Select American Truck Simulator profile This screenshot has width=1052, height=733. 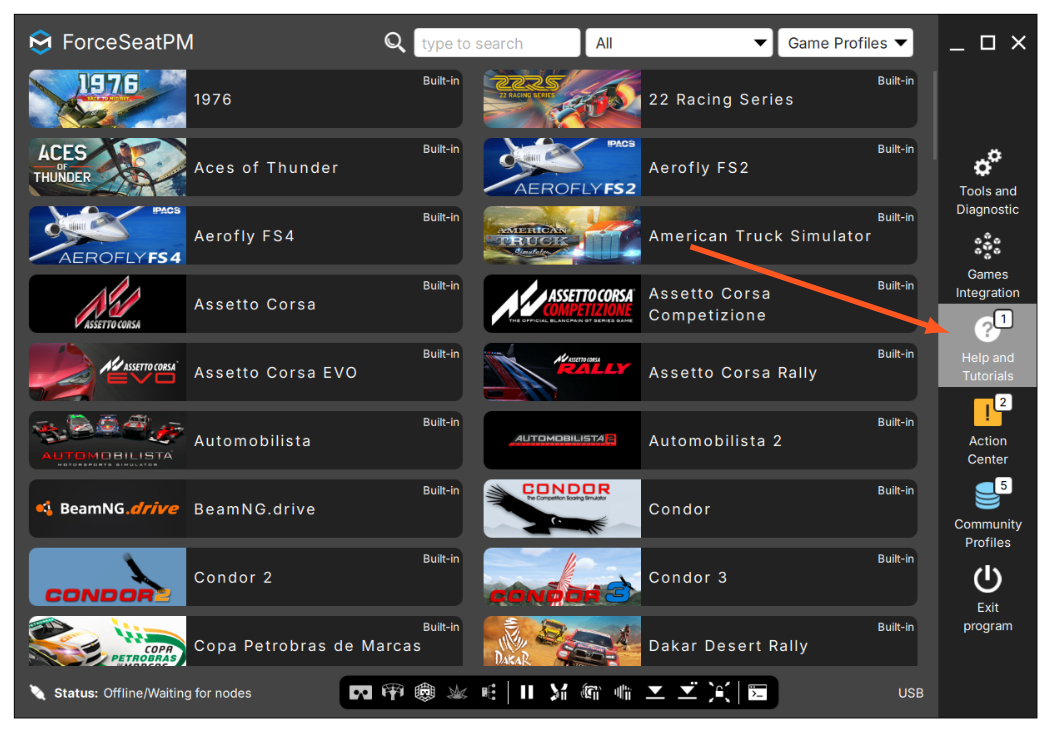tap(700, 235)
